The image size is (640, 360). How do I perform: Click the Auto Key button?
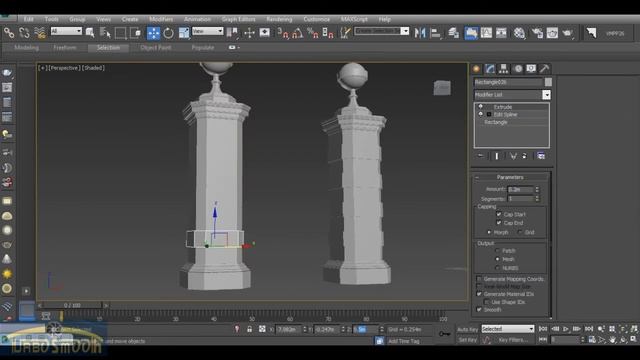point(467,329)
